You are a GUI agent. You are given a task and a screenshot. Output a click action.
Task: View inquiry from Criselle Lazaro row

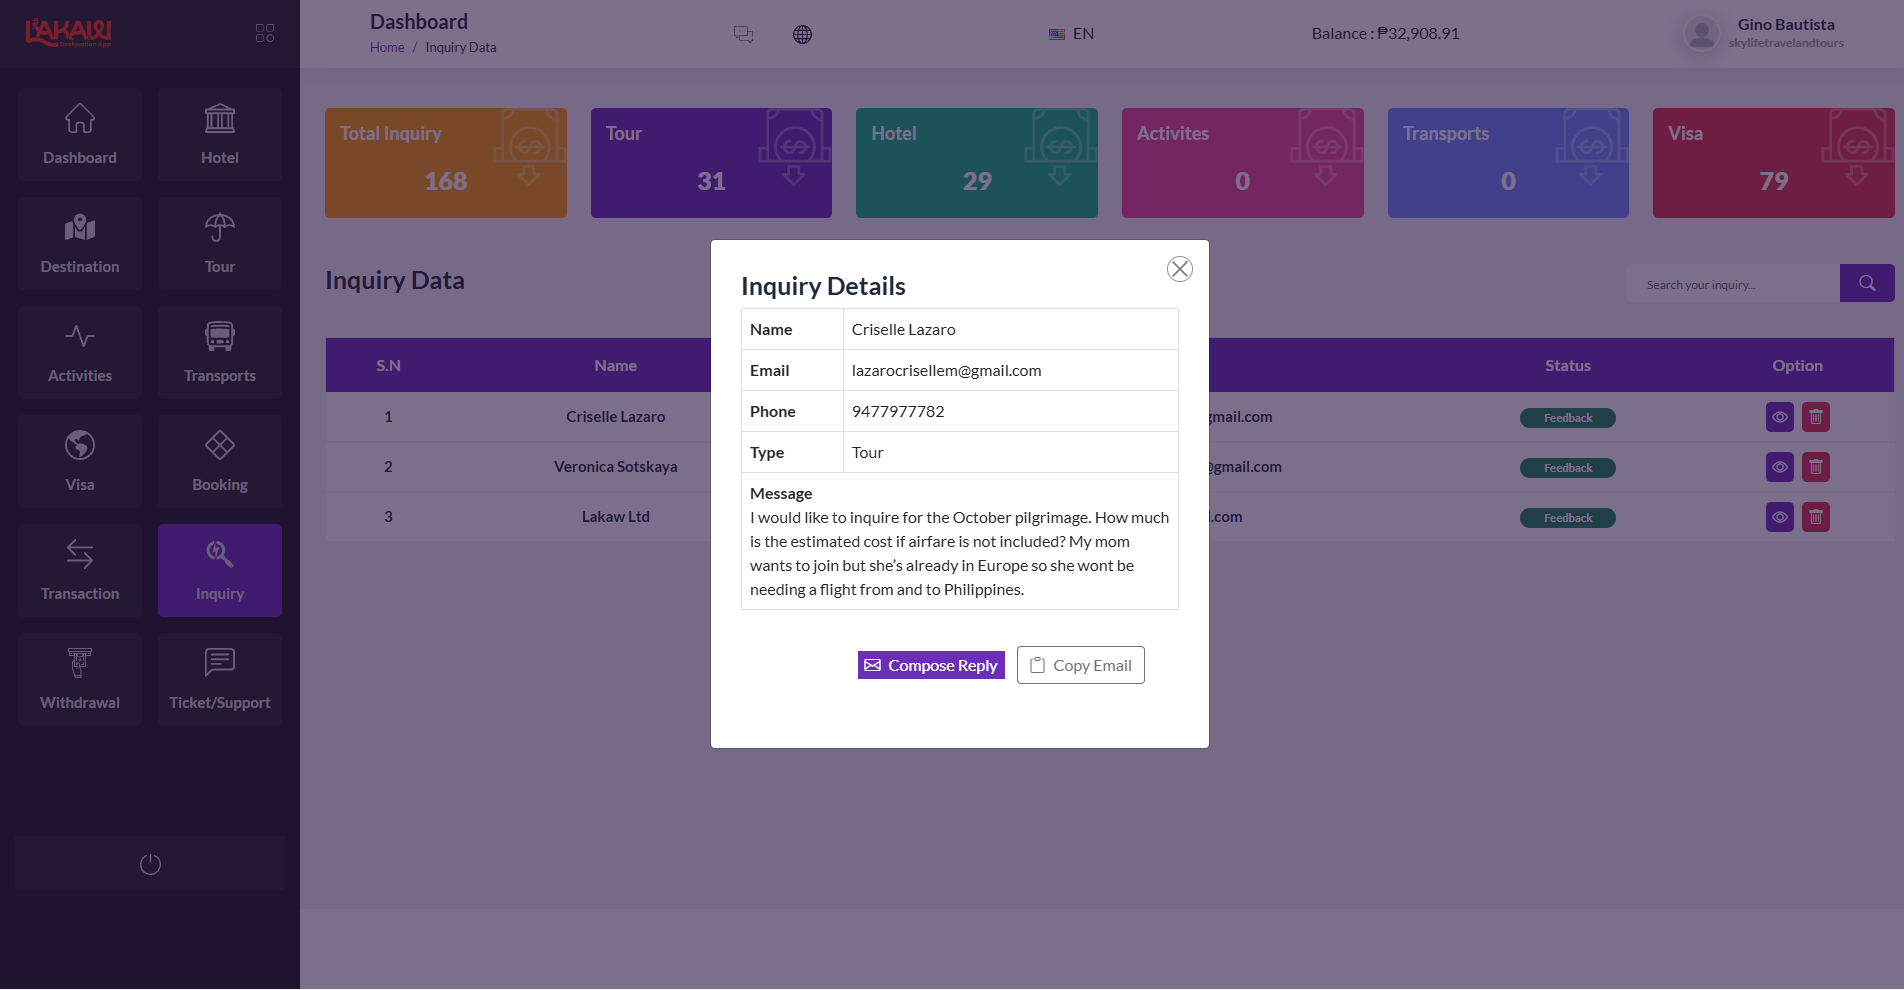tap(1780, 417)
